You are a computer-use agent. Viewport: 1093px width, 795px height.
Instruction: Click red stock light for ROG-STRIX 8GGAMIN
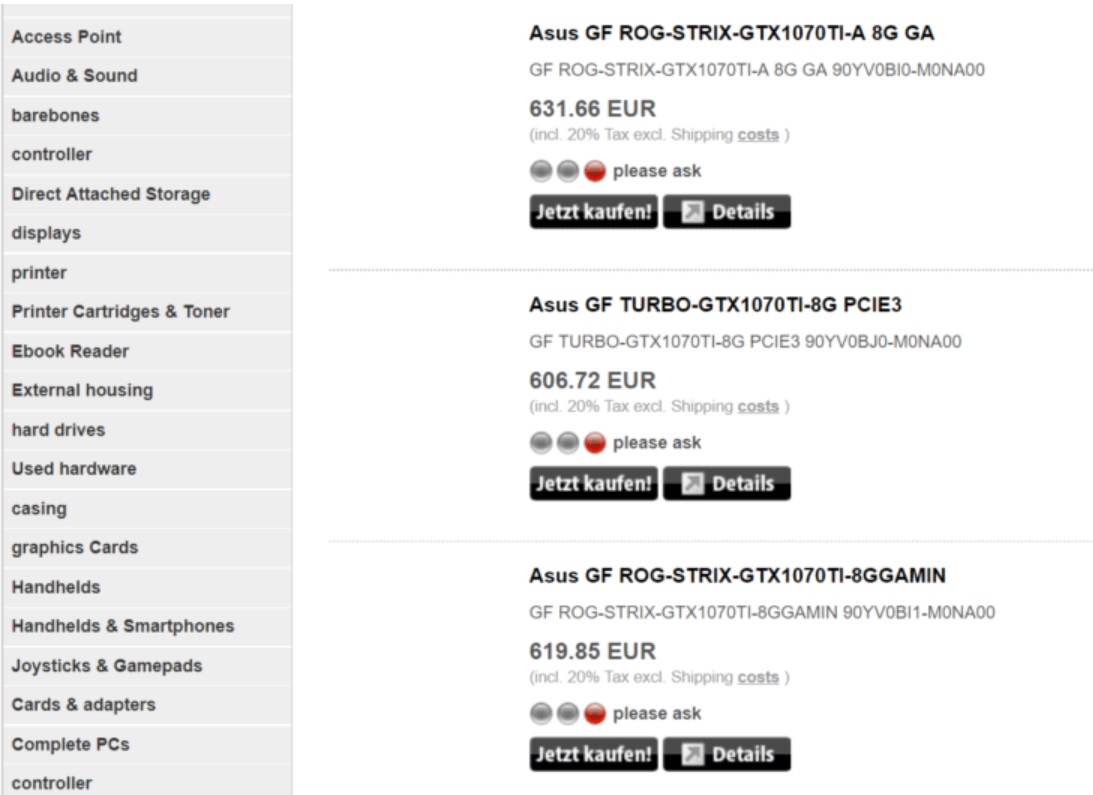click(595, 713)
